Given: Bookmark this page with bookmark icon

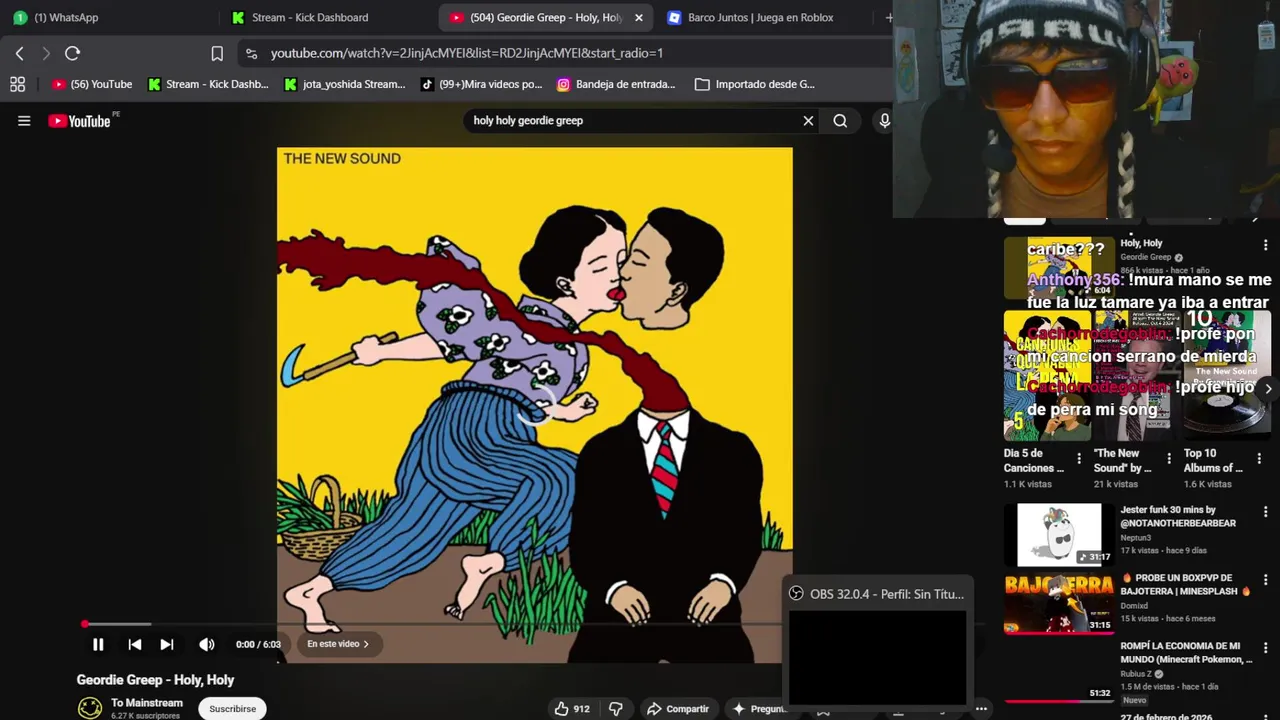Looking at the screenshot, I should pyautogui.click(x=217, y=53).
